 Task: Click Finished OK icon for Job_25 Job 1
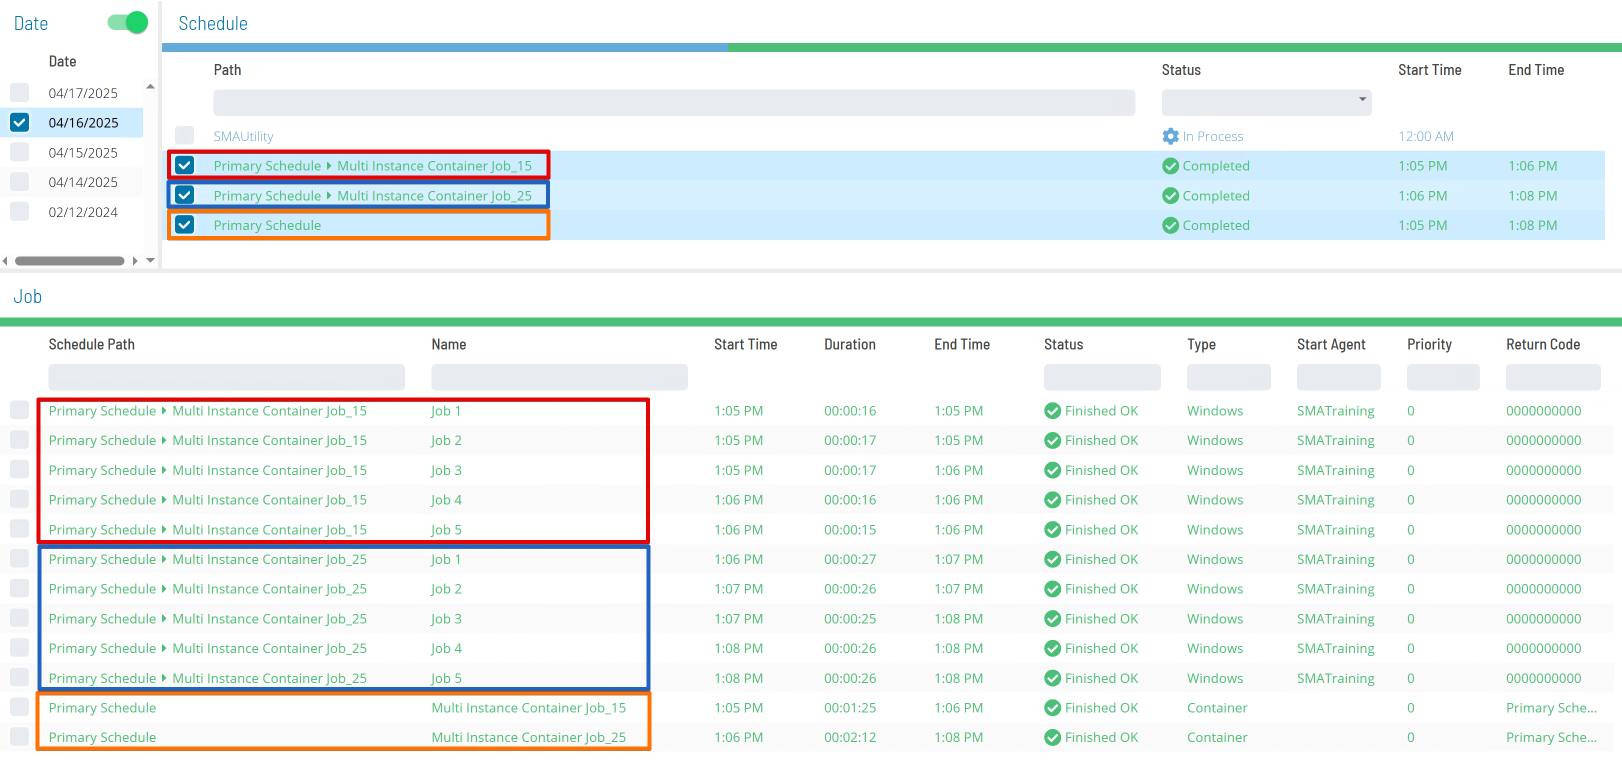pos(1052,559)
